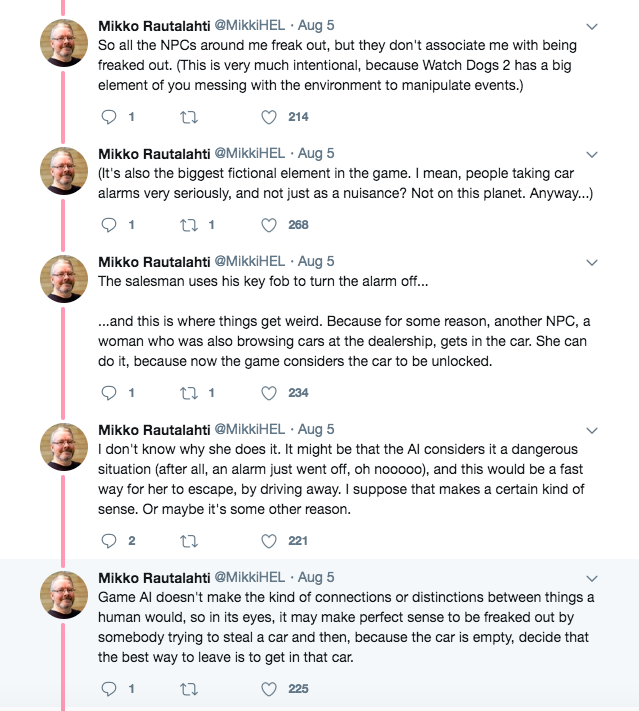Retweet the tweet about NPCs freaking out
The width and height of the screenshot is (639, 711).
point(187,117)
